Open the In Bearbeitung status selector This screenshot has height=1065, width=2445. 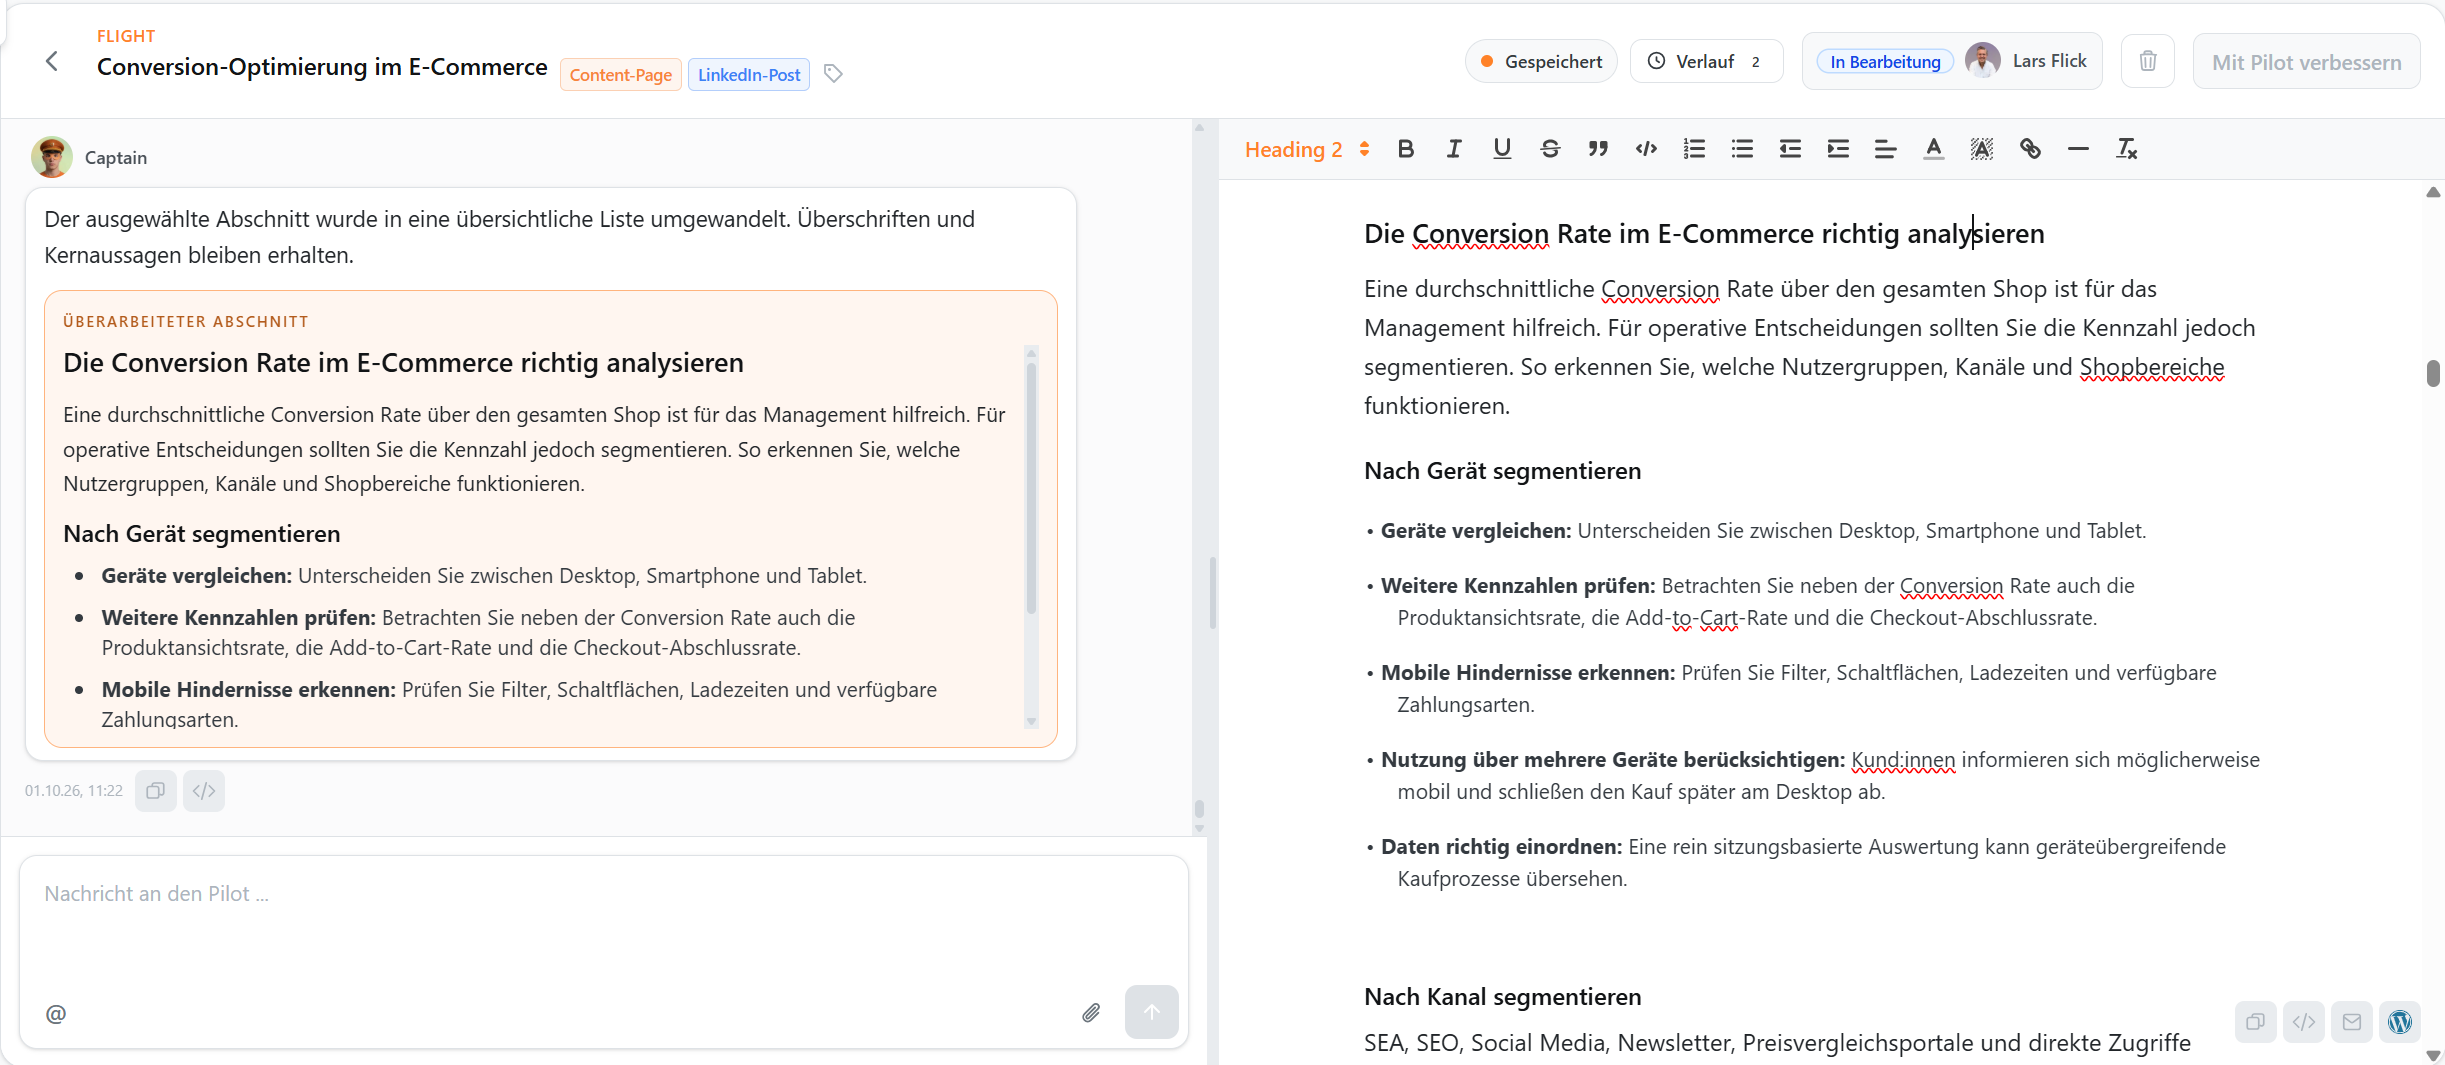[1885, 62]
